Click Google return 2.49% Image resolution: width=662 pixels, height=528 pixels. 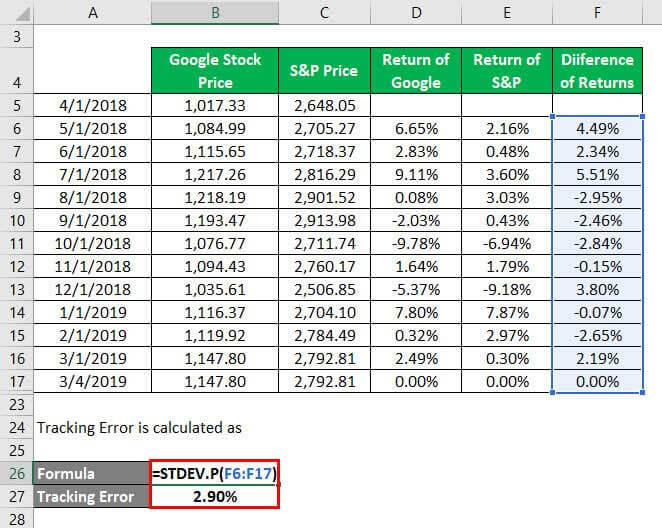tap(416, 358)
